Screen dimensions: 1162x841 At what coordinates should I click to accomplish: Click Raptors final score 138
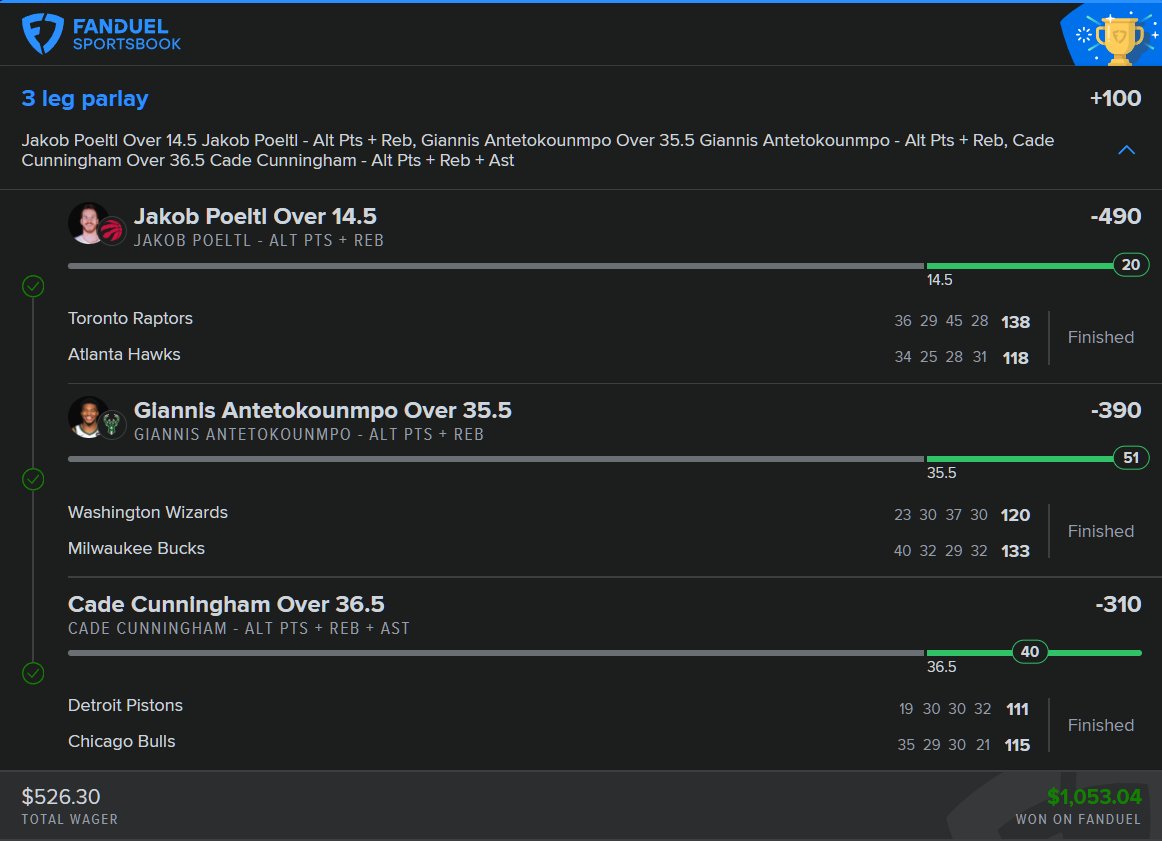[x=1015, y=322]
